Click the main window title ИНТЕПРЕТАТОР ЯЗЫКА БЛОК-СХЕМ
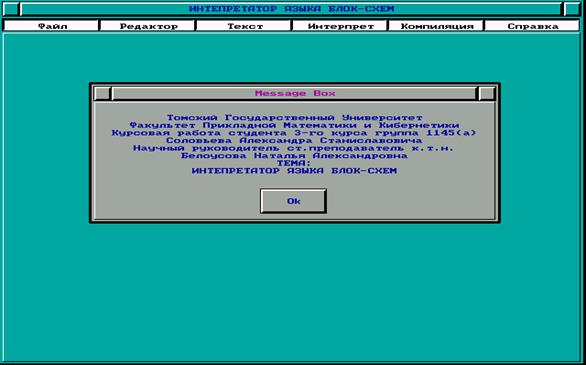The height and width of the screenshot is (365, 586). click(x=292, y=9)
